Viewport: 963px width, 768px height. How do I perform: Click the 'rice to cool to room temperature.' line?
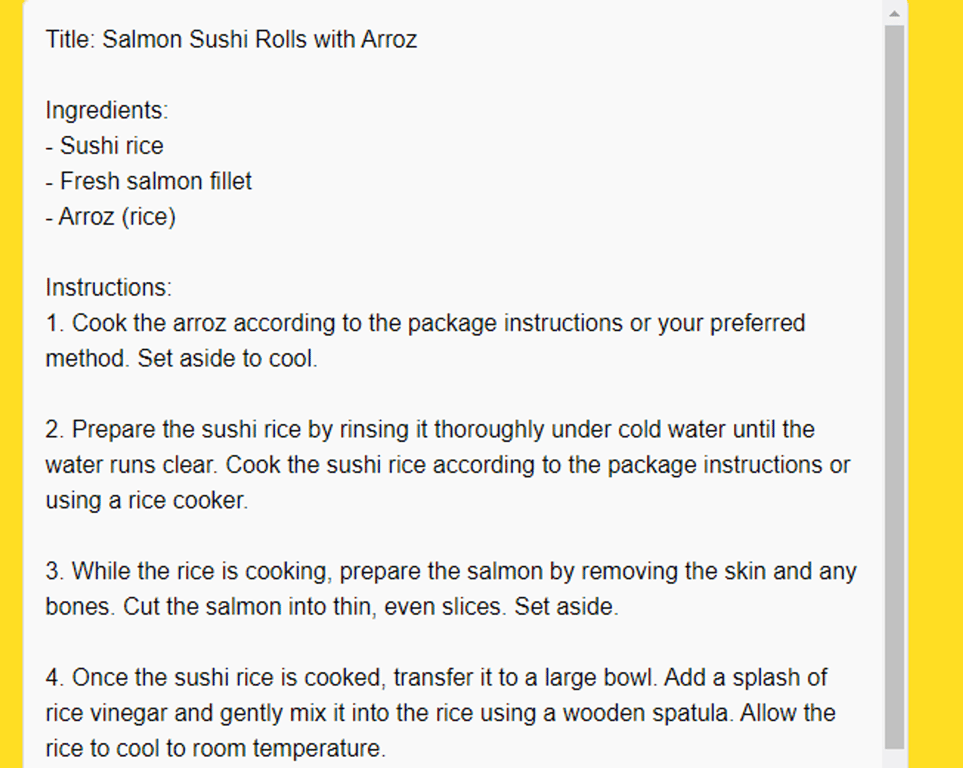215,749
